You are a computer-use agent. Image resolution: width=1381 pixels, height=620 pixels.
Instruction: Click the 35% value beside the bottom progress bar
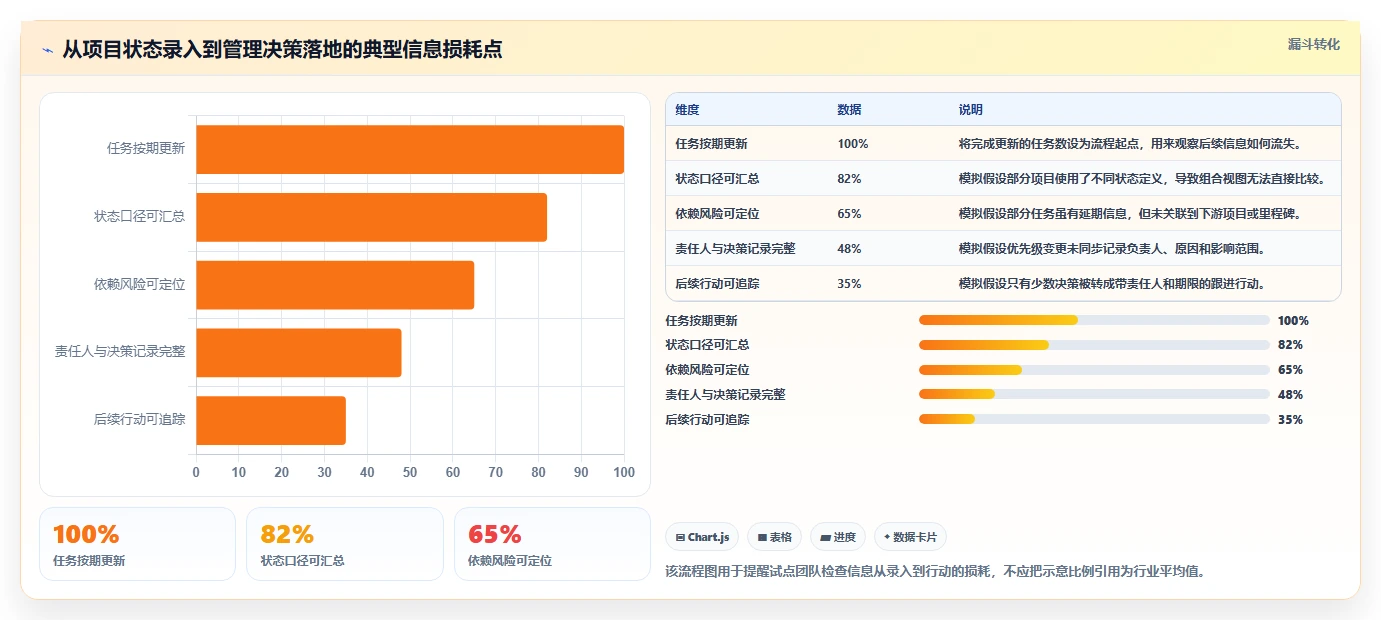1290,420
